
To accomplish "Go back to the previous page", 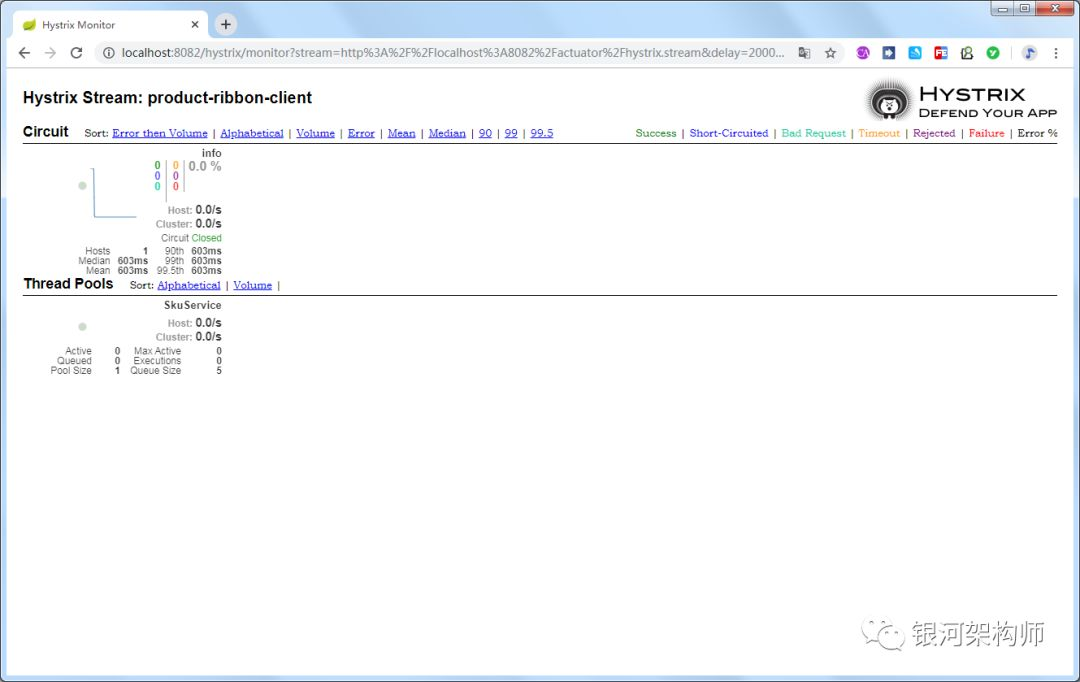I will 24,53.
